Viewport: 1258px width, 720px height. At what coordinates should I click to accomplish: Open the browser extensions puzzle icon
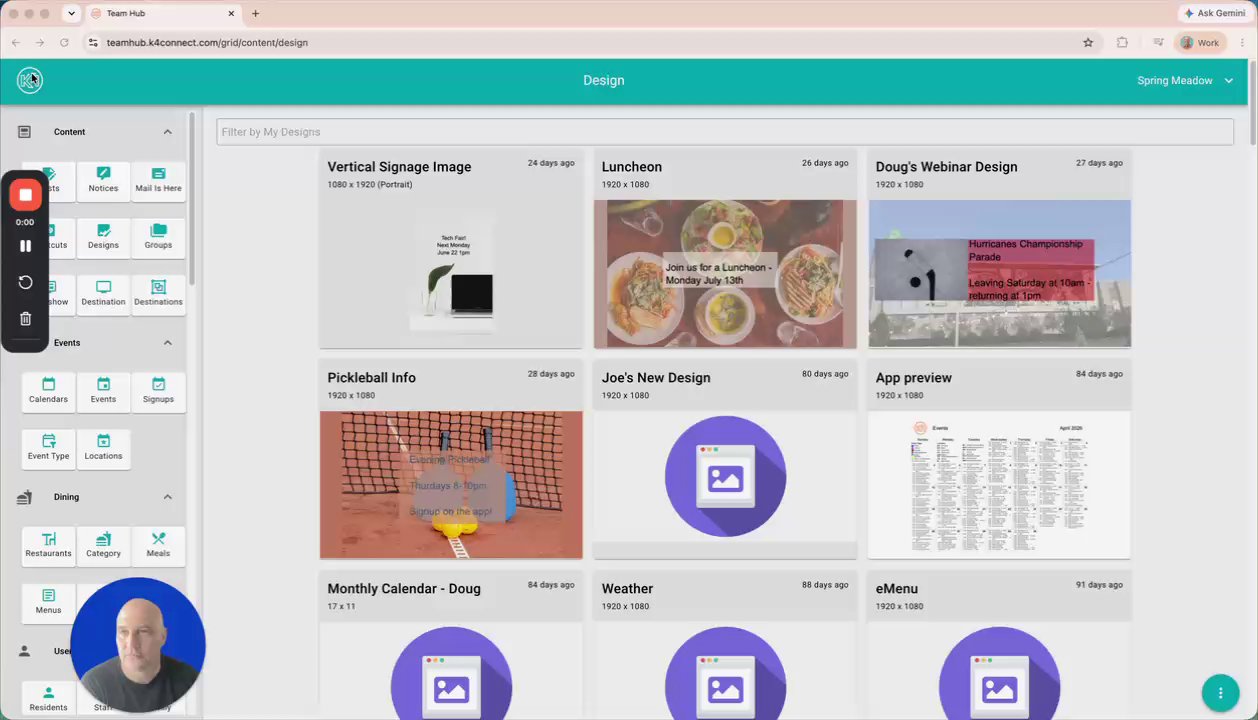pos(1122,42)
